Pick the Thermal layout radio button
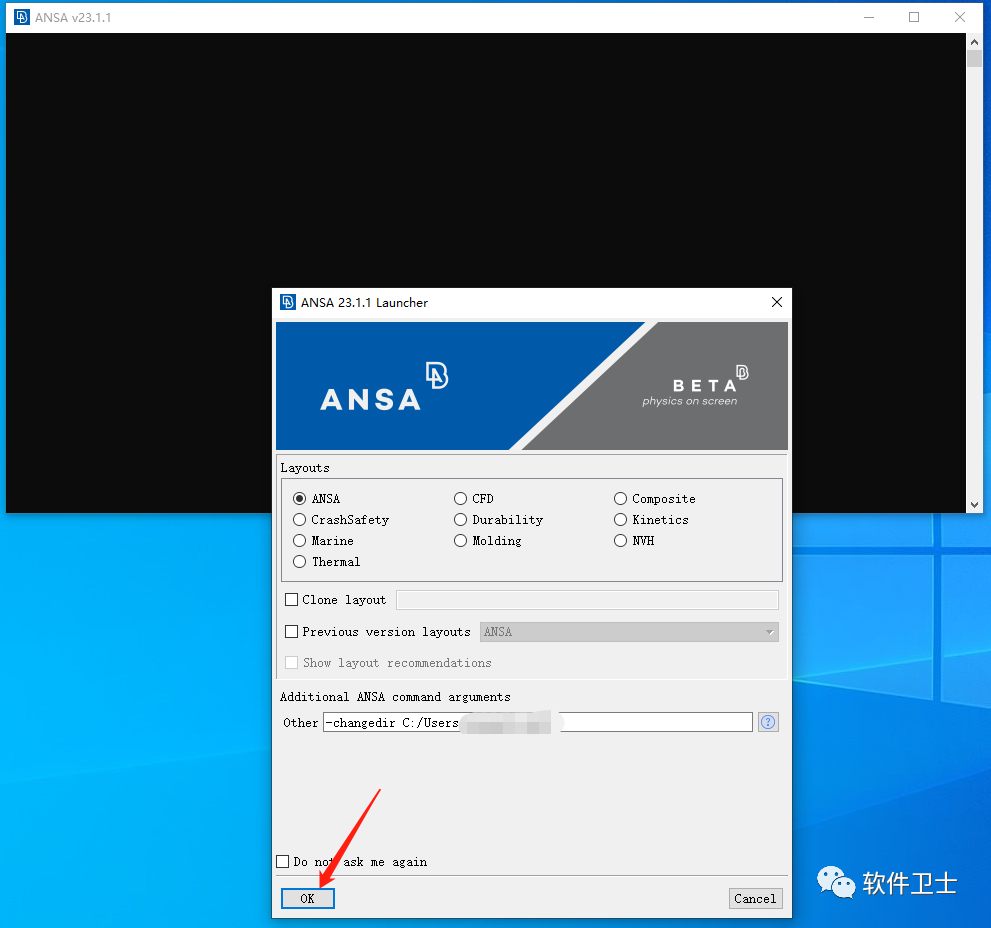991x928 pixels. [x=300, y=561]
